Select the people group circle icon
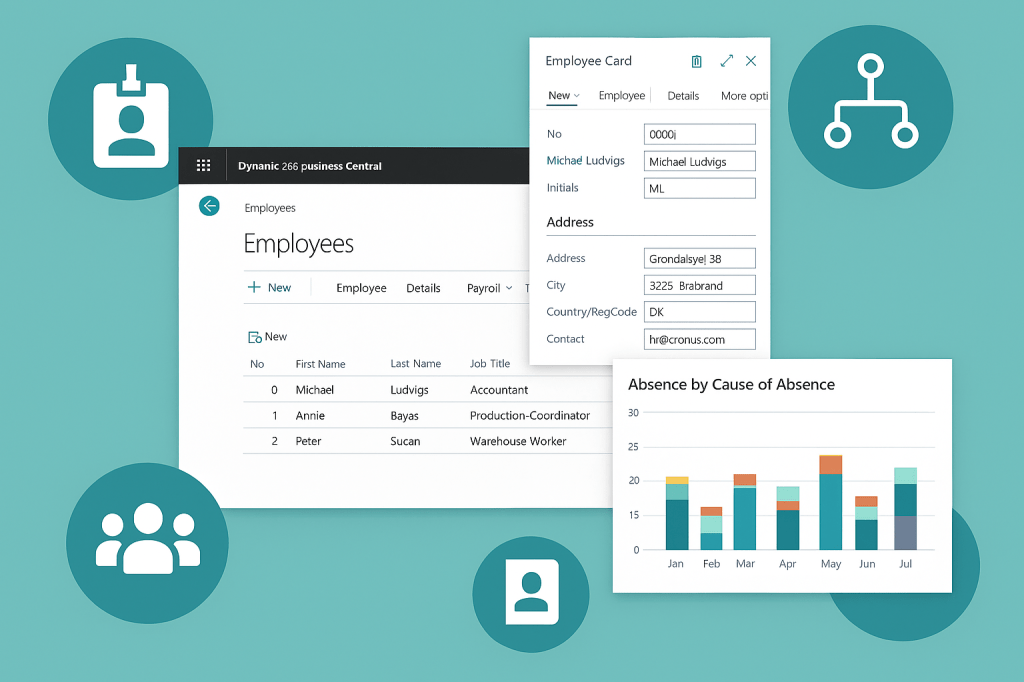The width and height of the screenshot is (1024, 682). click(147, 541)
